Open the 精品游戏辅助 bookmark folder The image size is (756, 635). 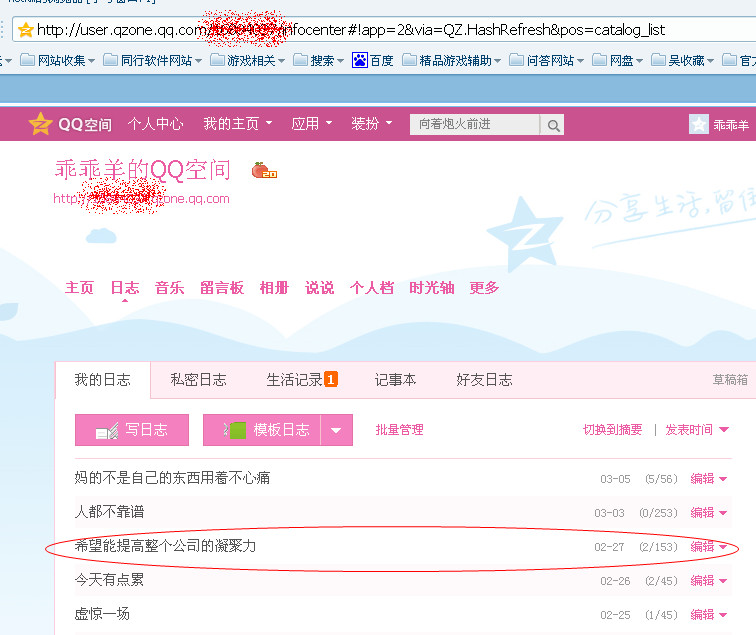[x=451, y=61]
